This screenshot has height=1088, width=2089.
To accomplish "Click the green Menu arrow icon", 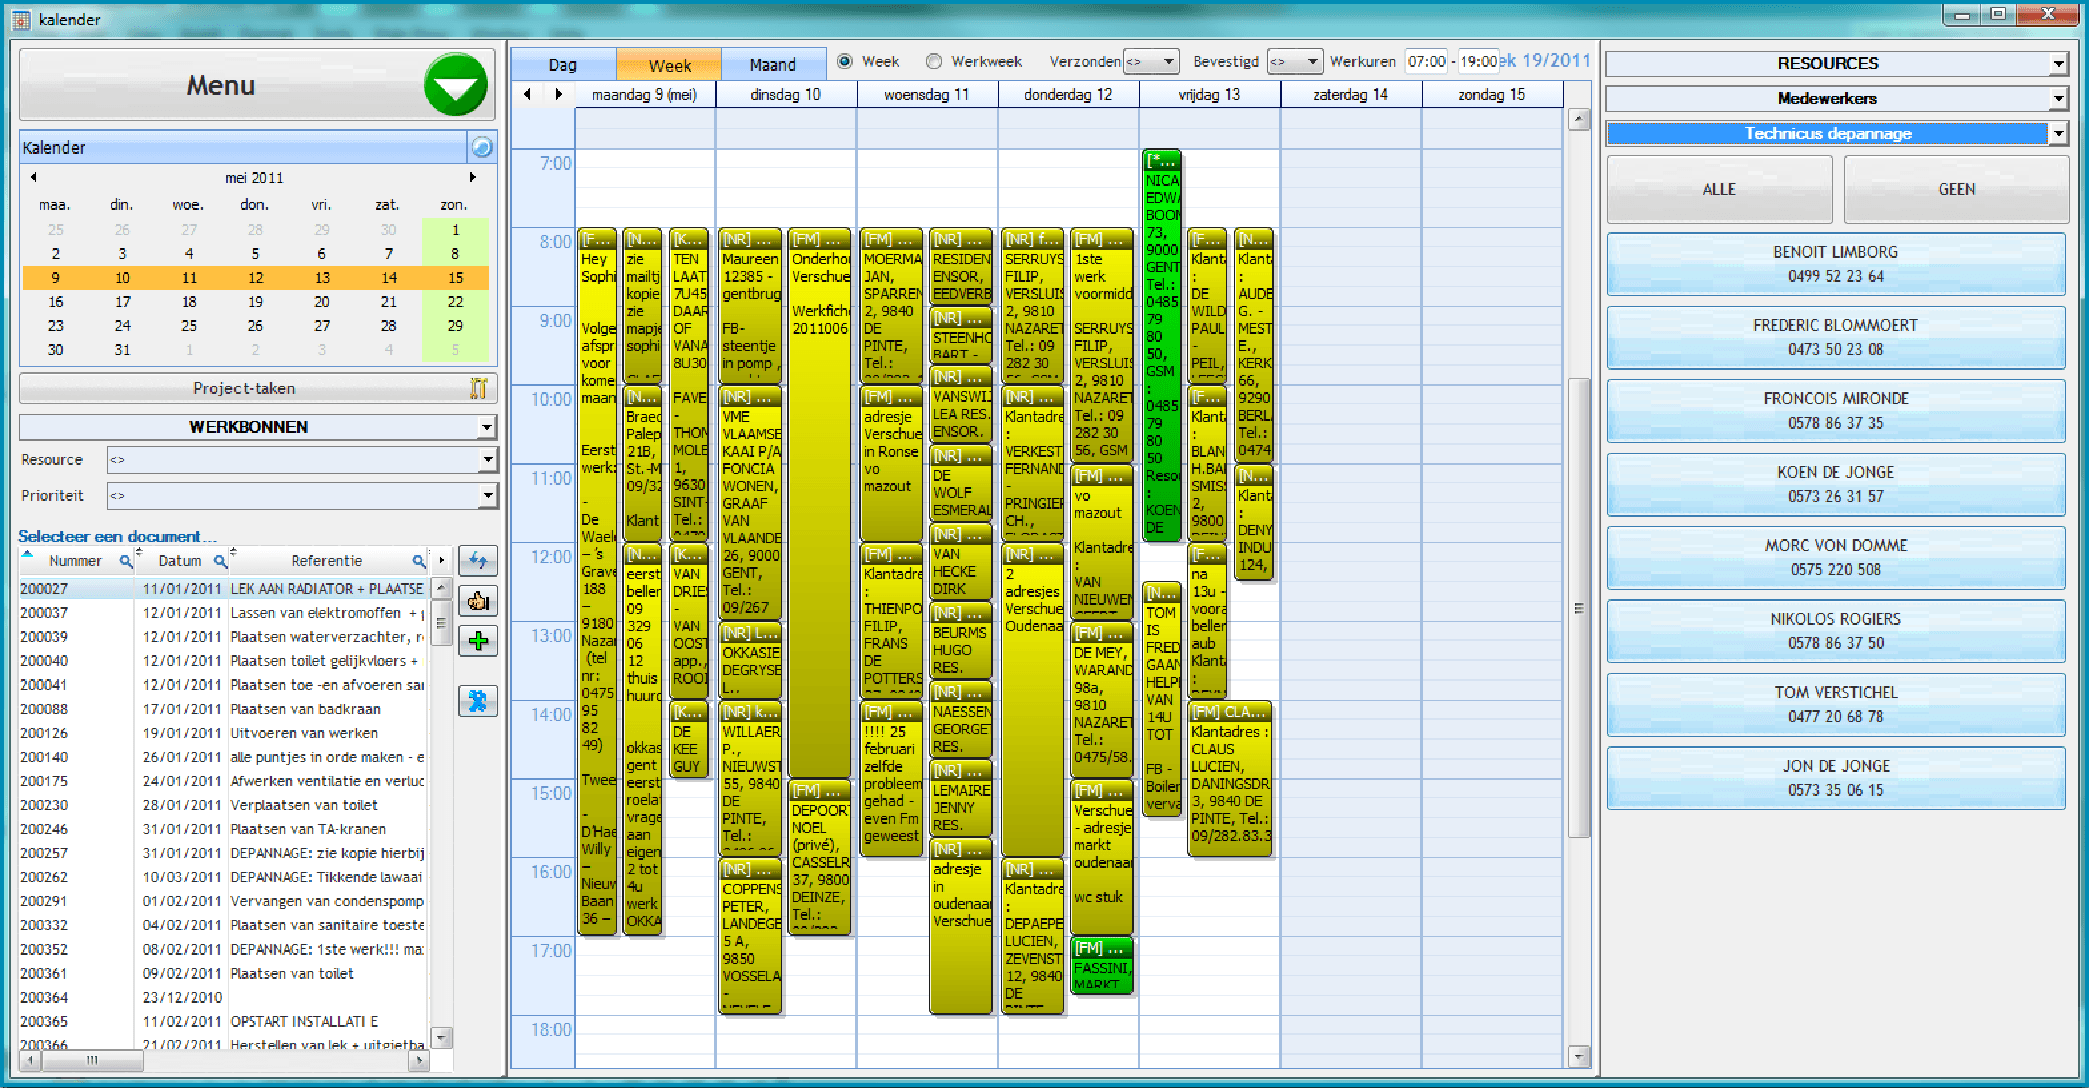I will point(455,85).
